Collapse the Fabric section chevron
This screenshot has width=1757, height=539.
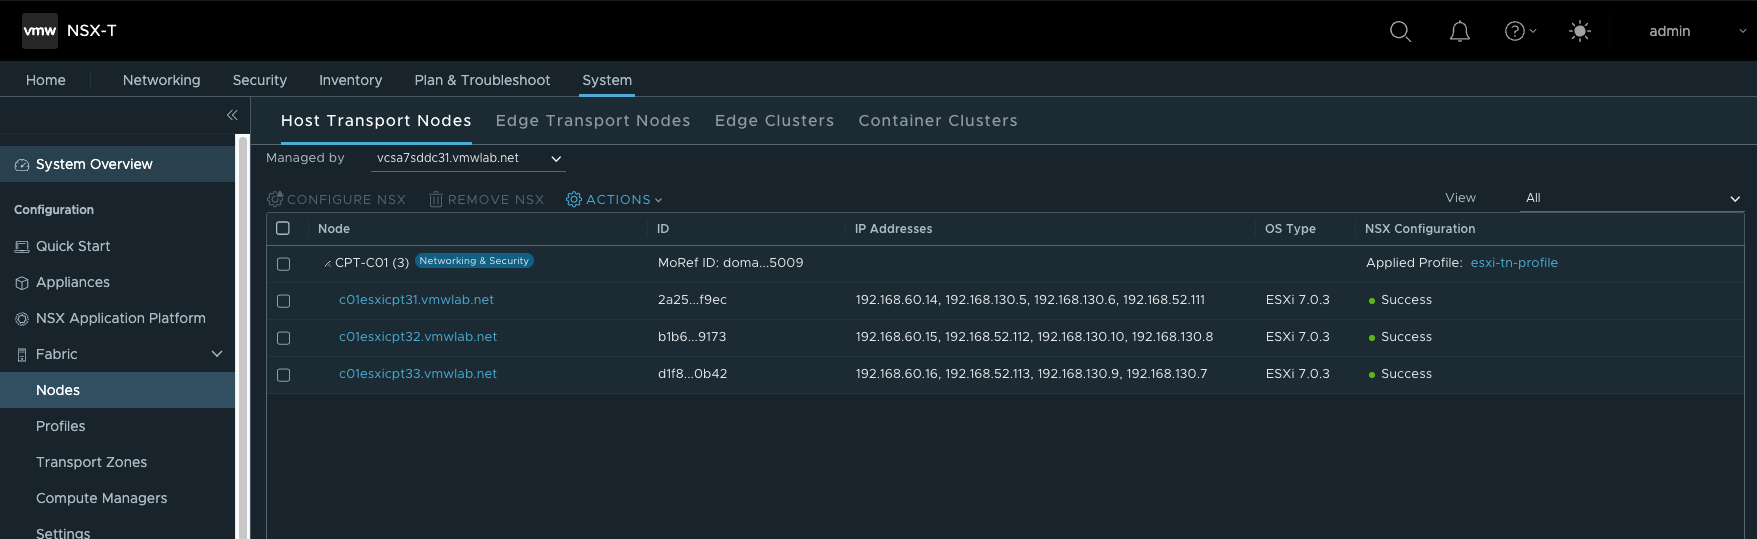[217, 354]
